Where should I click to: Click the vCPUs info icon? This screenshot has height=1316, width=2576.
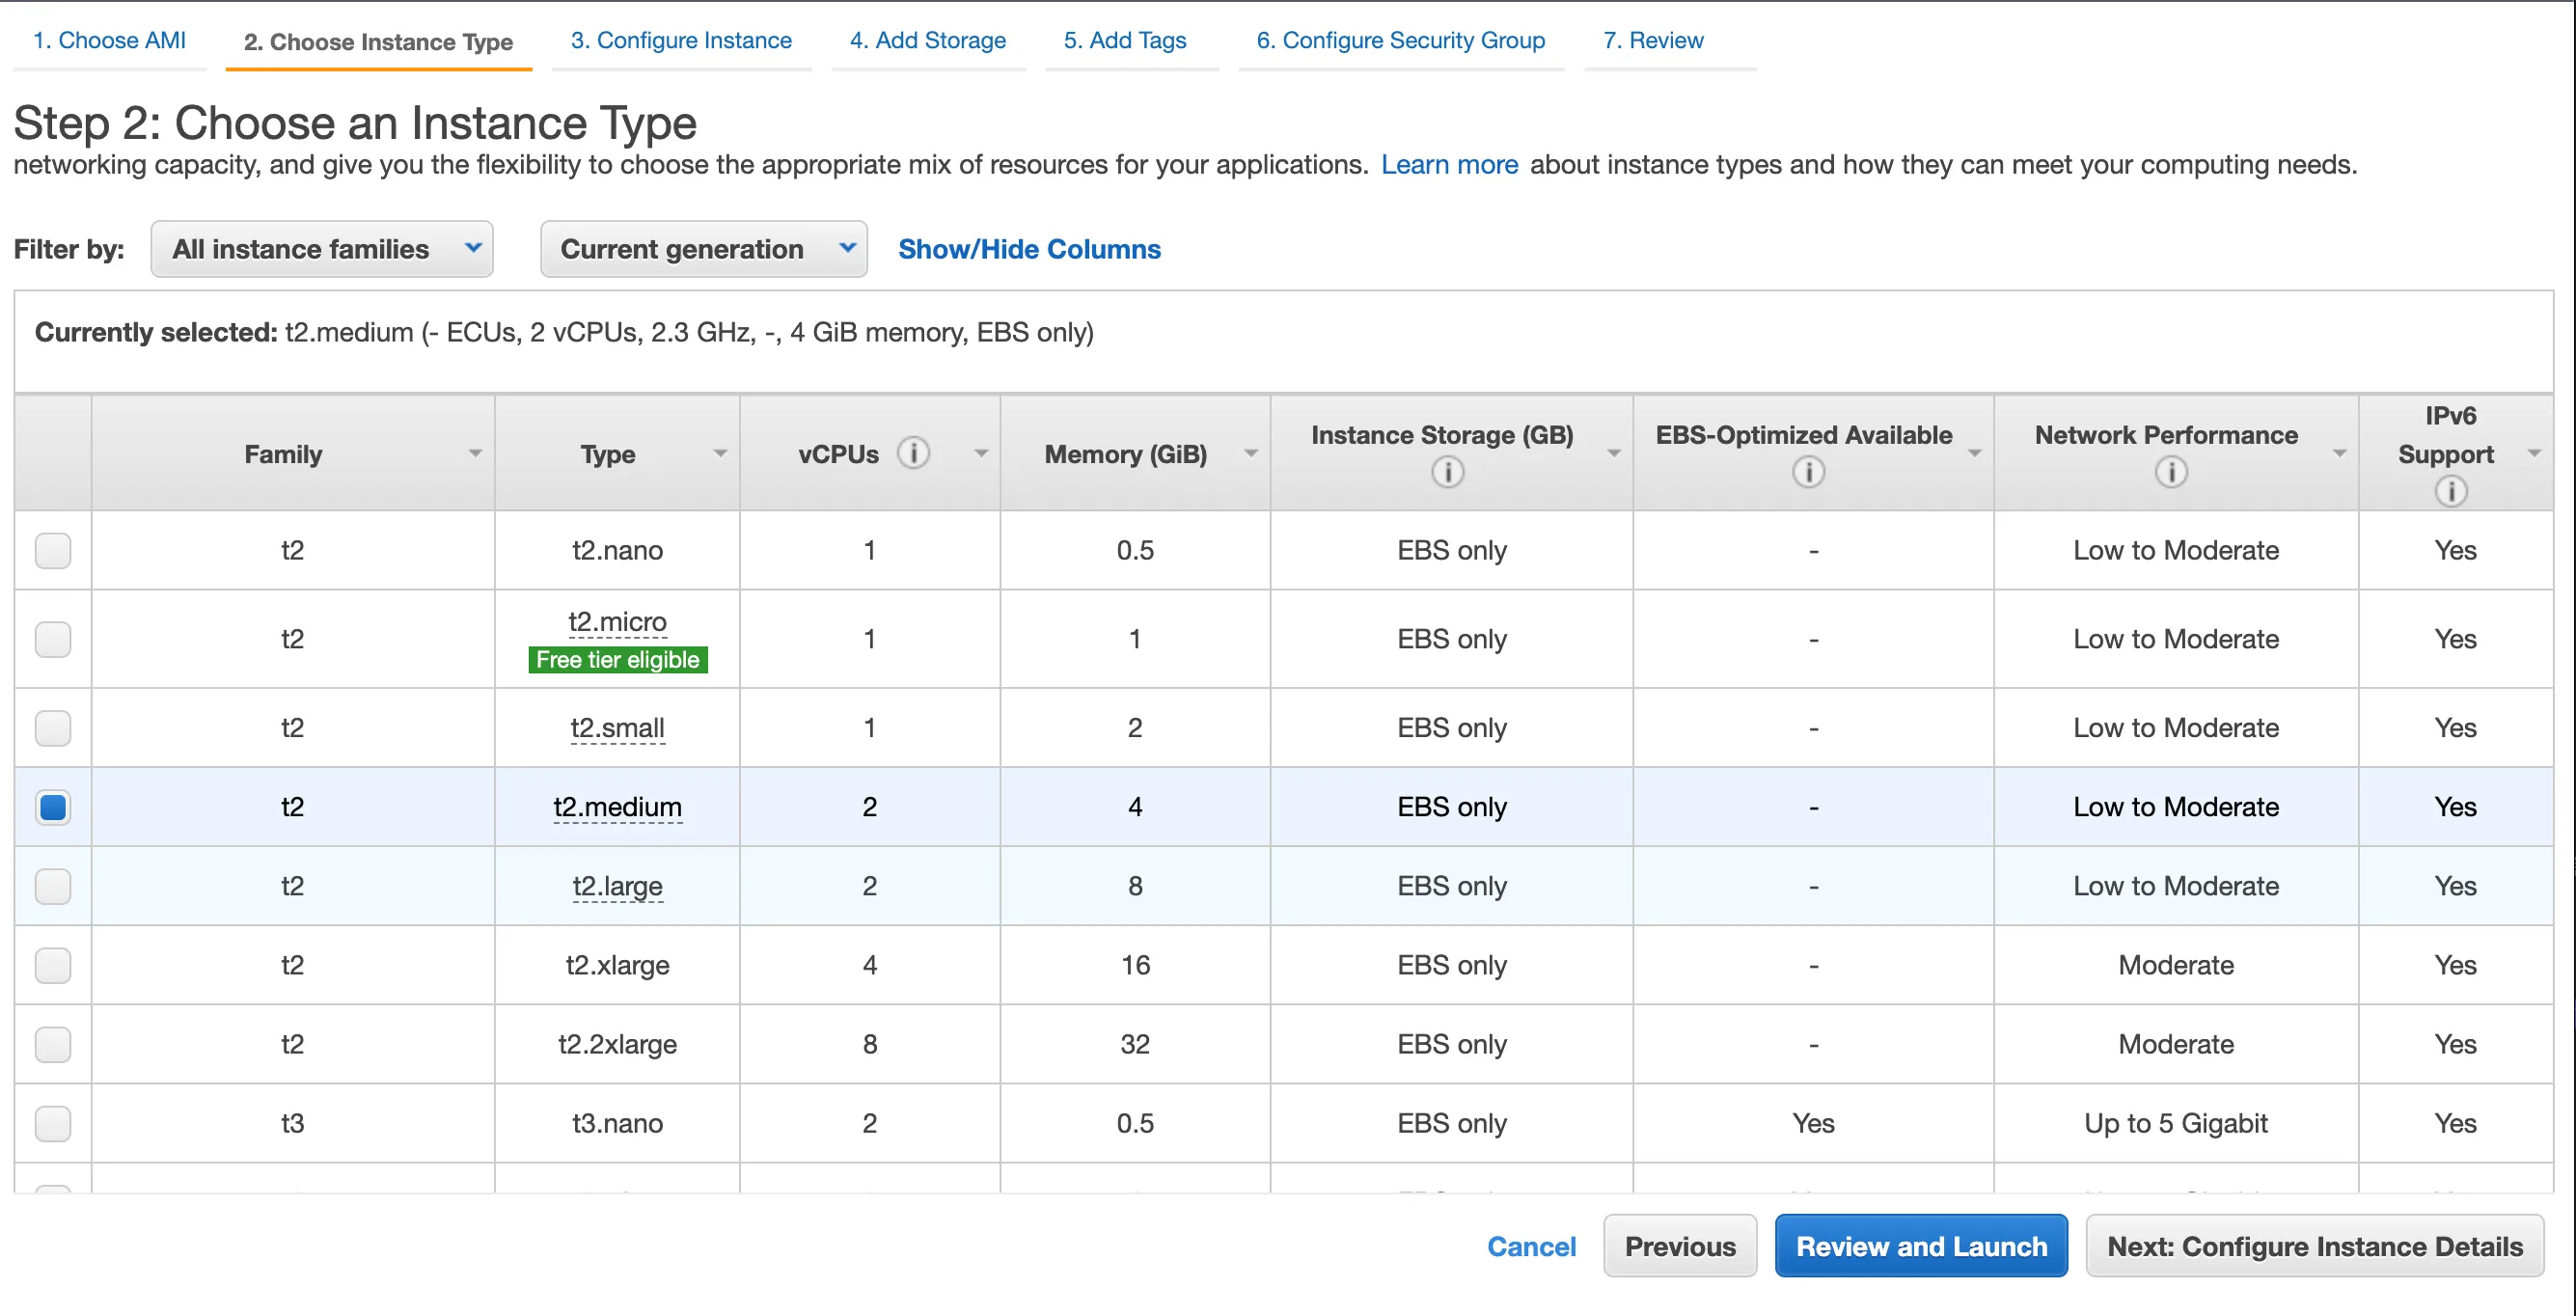coord(912,453)
